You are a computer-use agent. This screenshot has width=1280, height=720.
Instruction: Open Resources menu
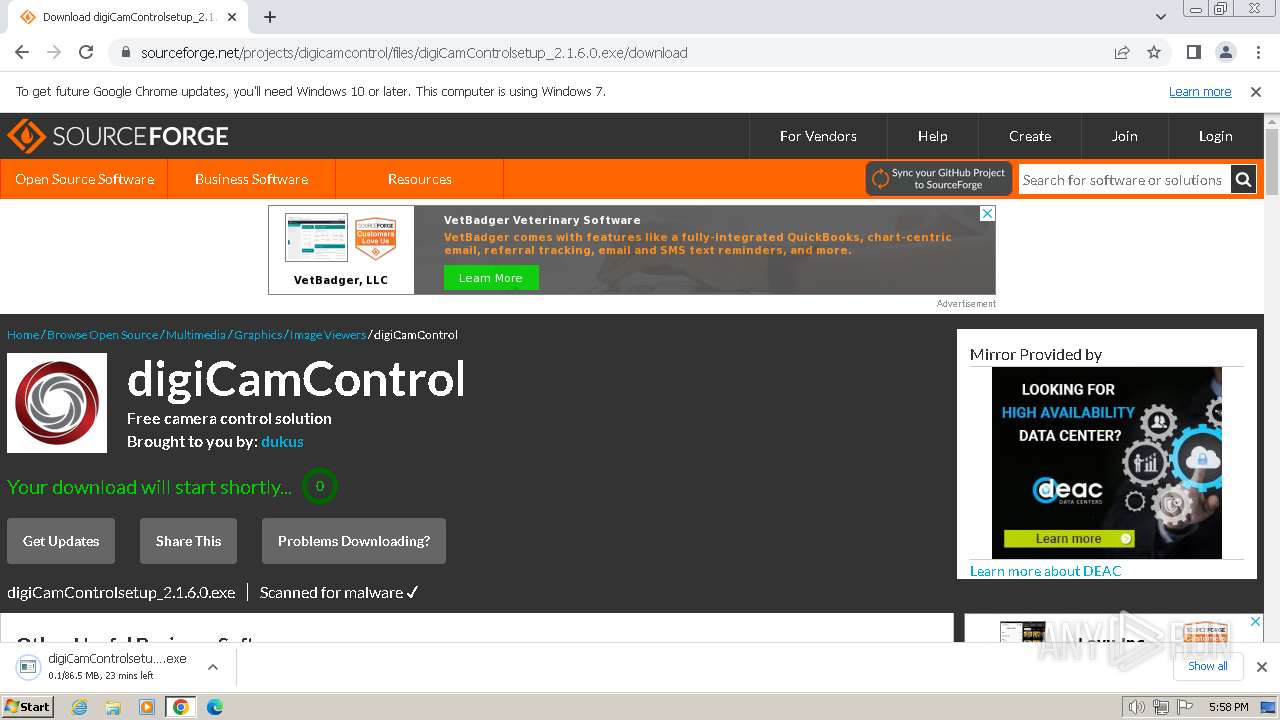pos(419,179)
